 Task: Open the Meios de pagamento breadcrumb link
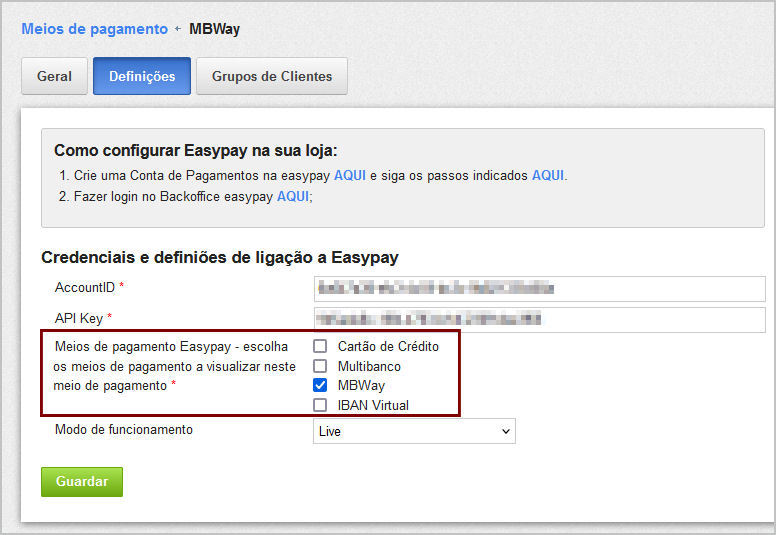pos(95,29)
